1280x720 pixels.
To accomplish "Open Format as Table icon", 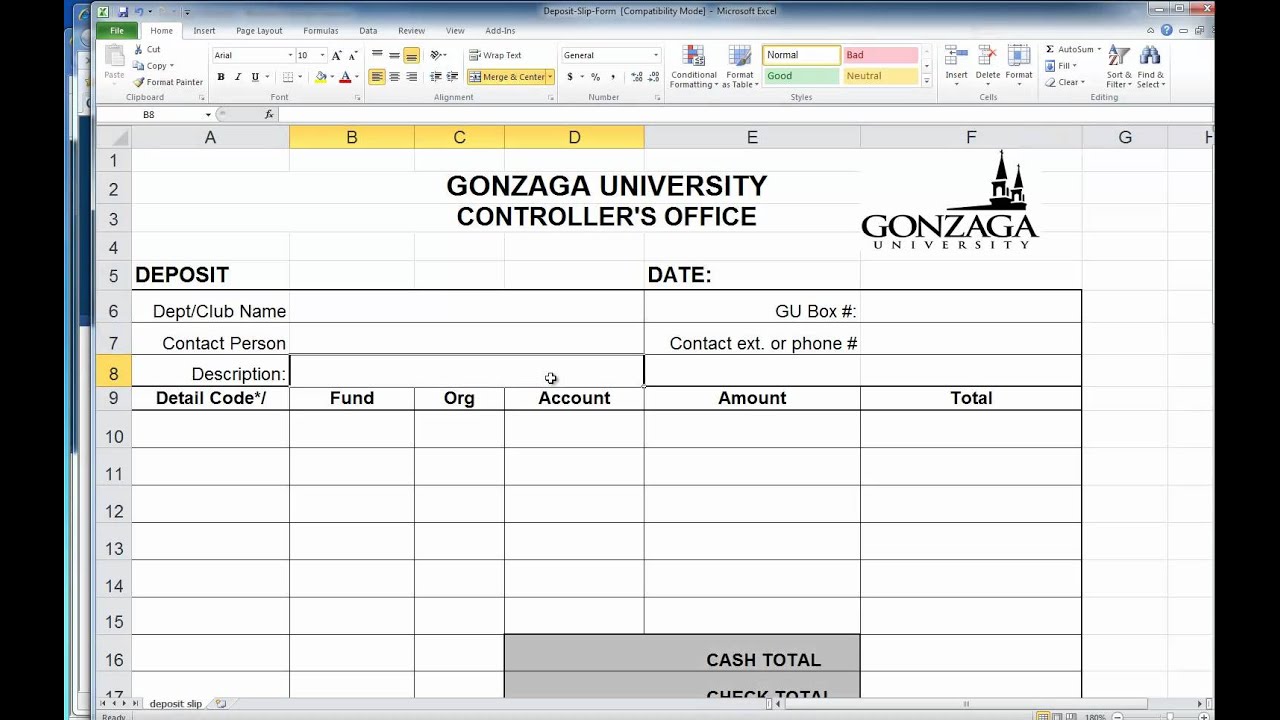I will tap(740, 57).
